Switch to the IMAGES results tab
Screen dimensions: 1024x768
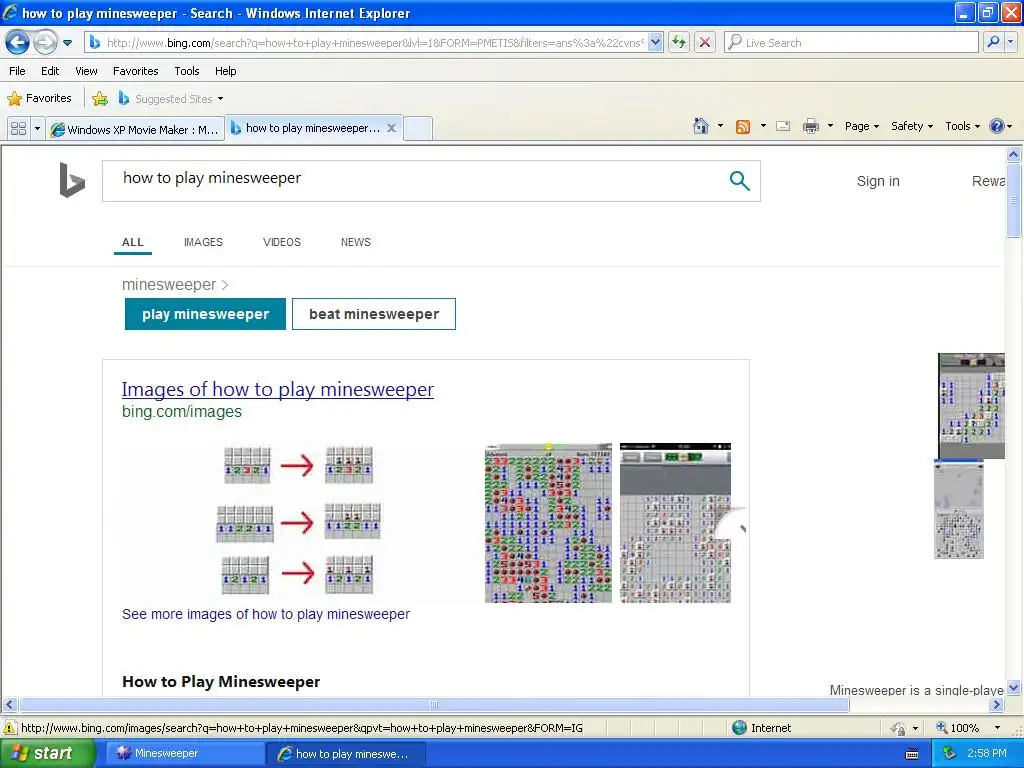coord(203,242)
